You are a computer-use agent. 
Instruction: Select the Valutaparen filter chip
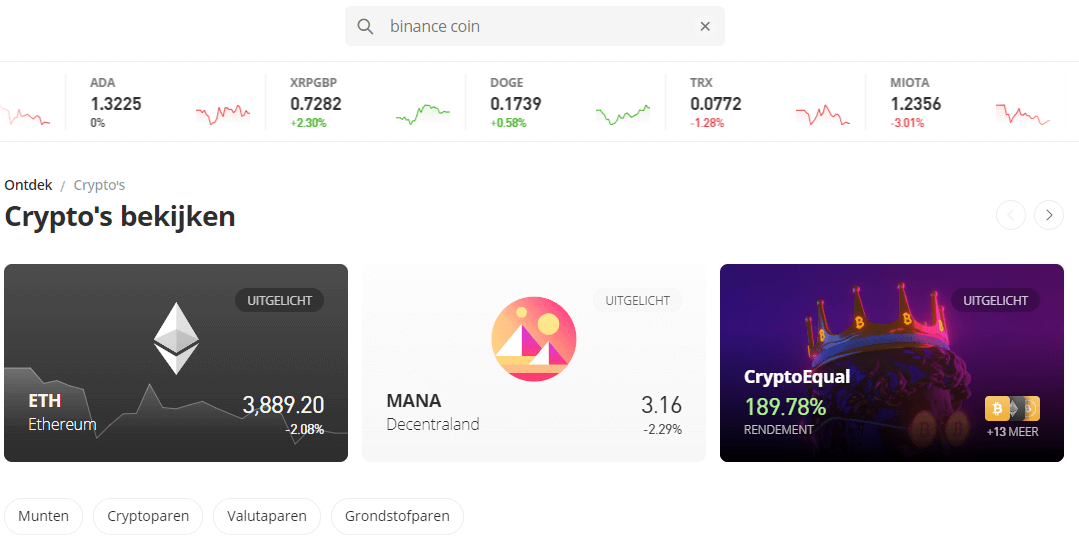(x=267, y=516)
